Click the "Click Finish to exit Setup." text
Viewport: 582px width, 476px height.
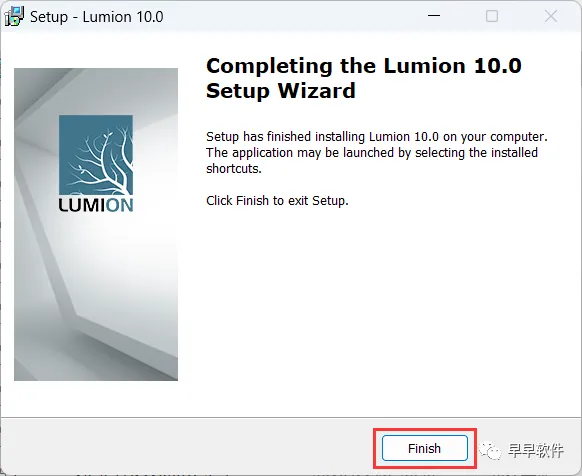tap(277, 200)
